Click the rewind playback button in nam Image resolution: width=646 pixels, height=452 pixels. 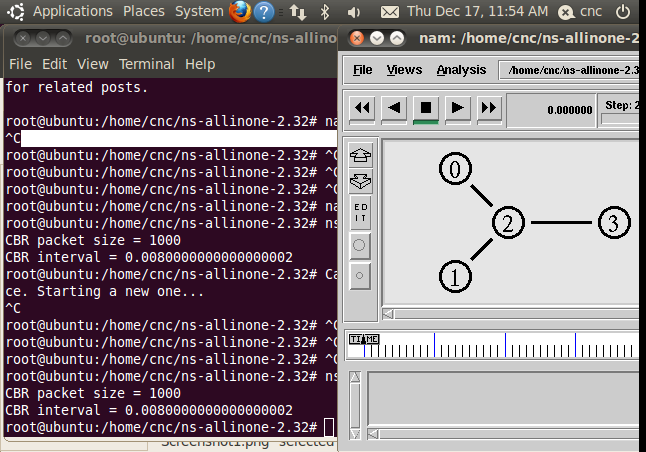click(362, 110)
